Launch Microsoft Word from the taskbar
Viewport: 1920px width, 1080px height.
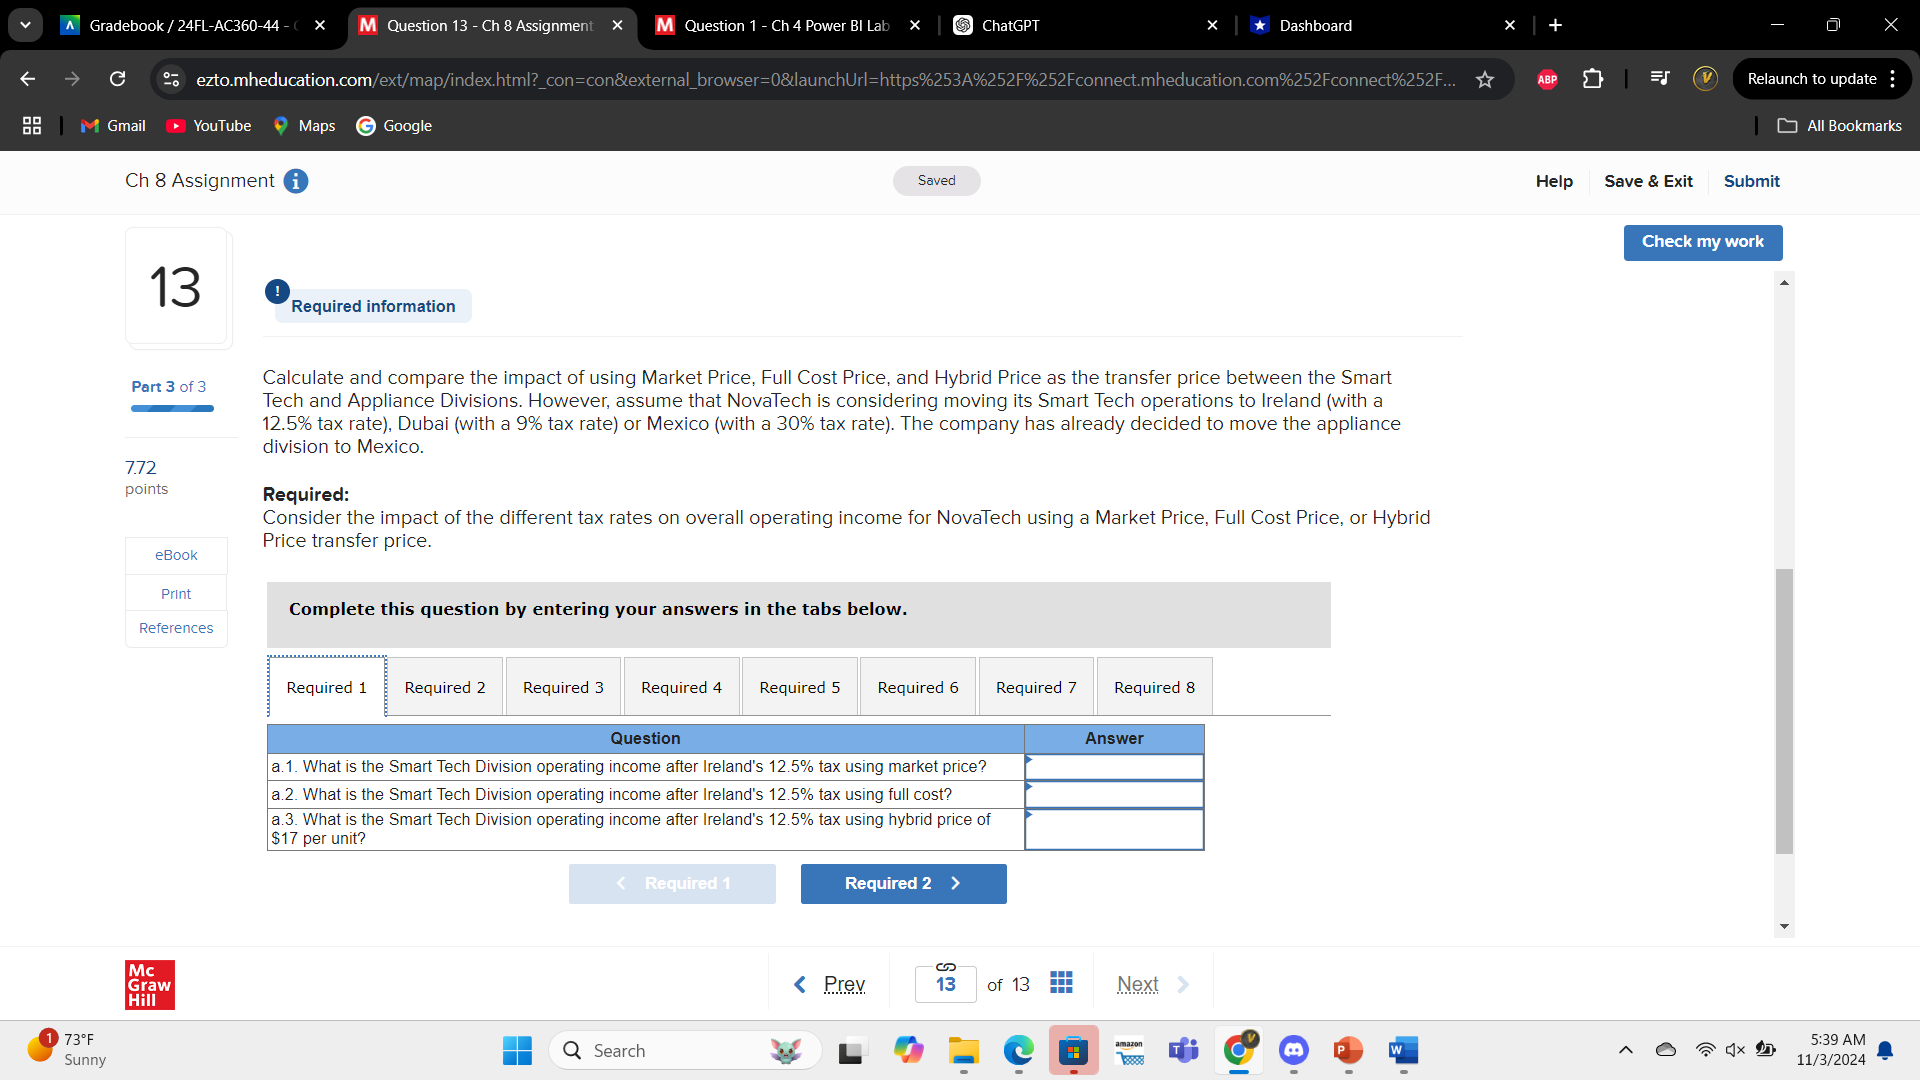tap(1402, 1051)
